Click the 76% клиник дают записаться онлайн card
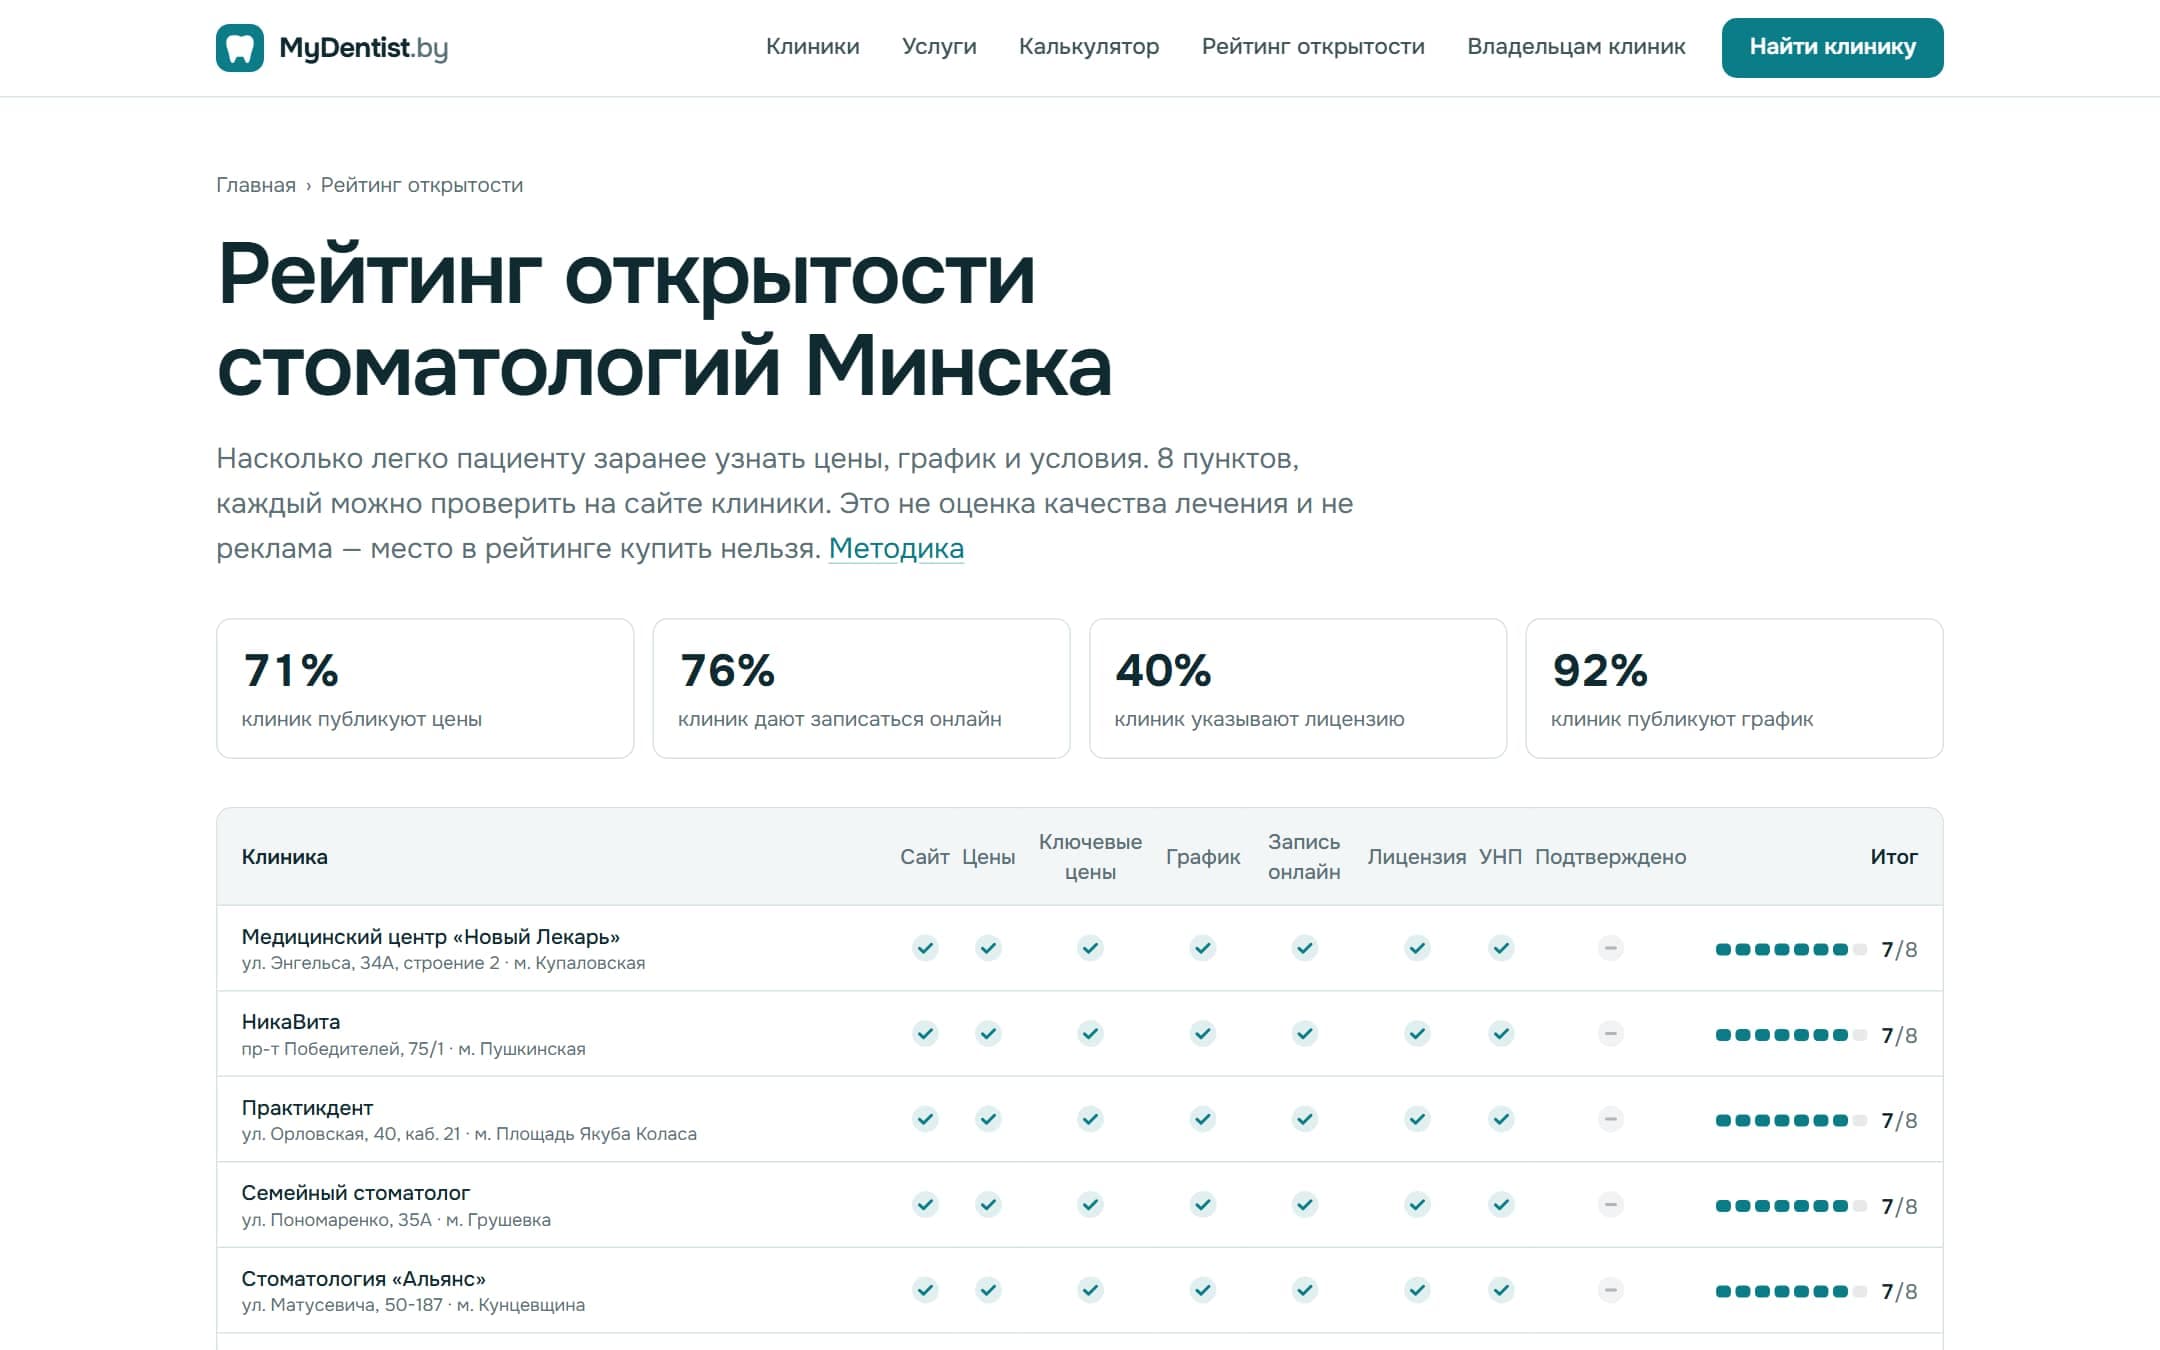This screenshot has height=1350, width=2160. coord(861,688)
